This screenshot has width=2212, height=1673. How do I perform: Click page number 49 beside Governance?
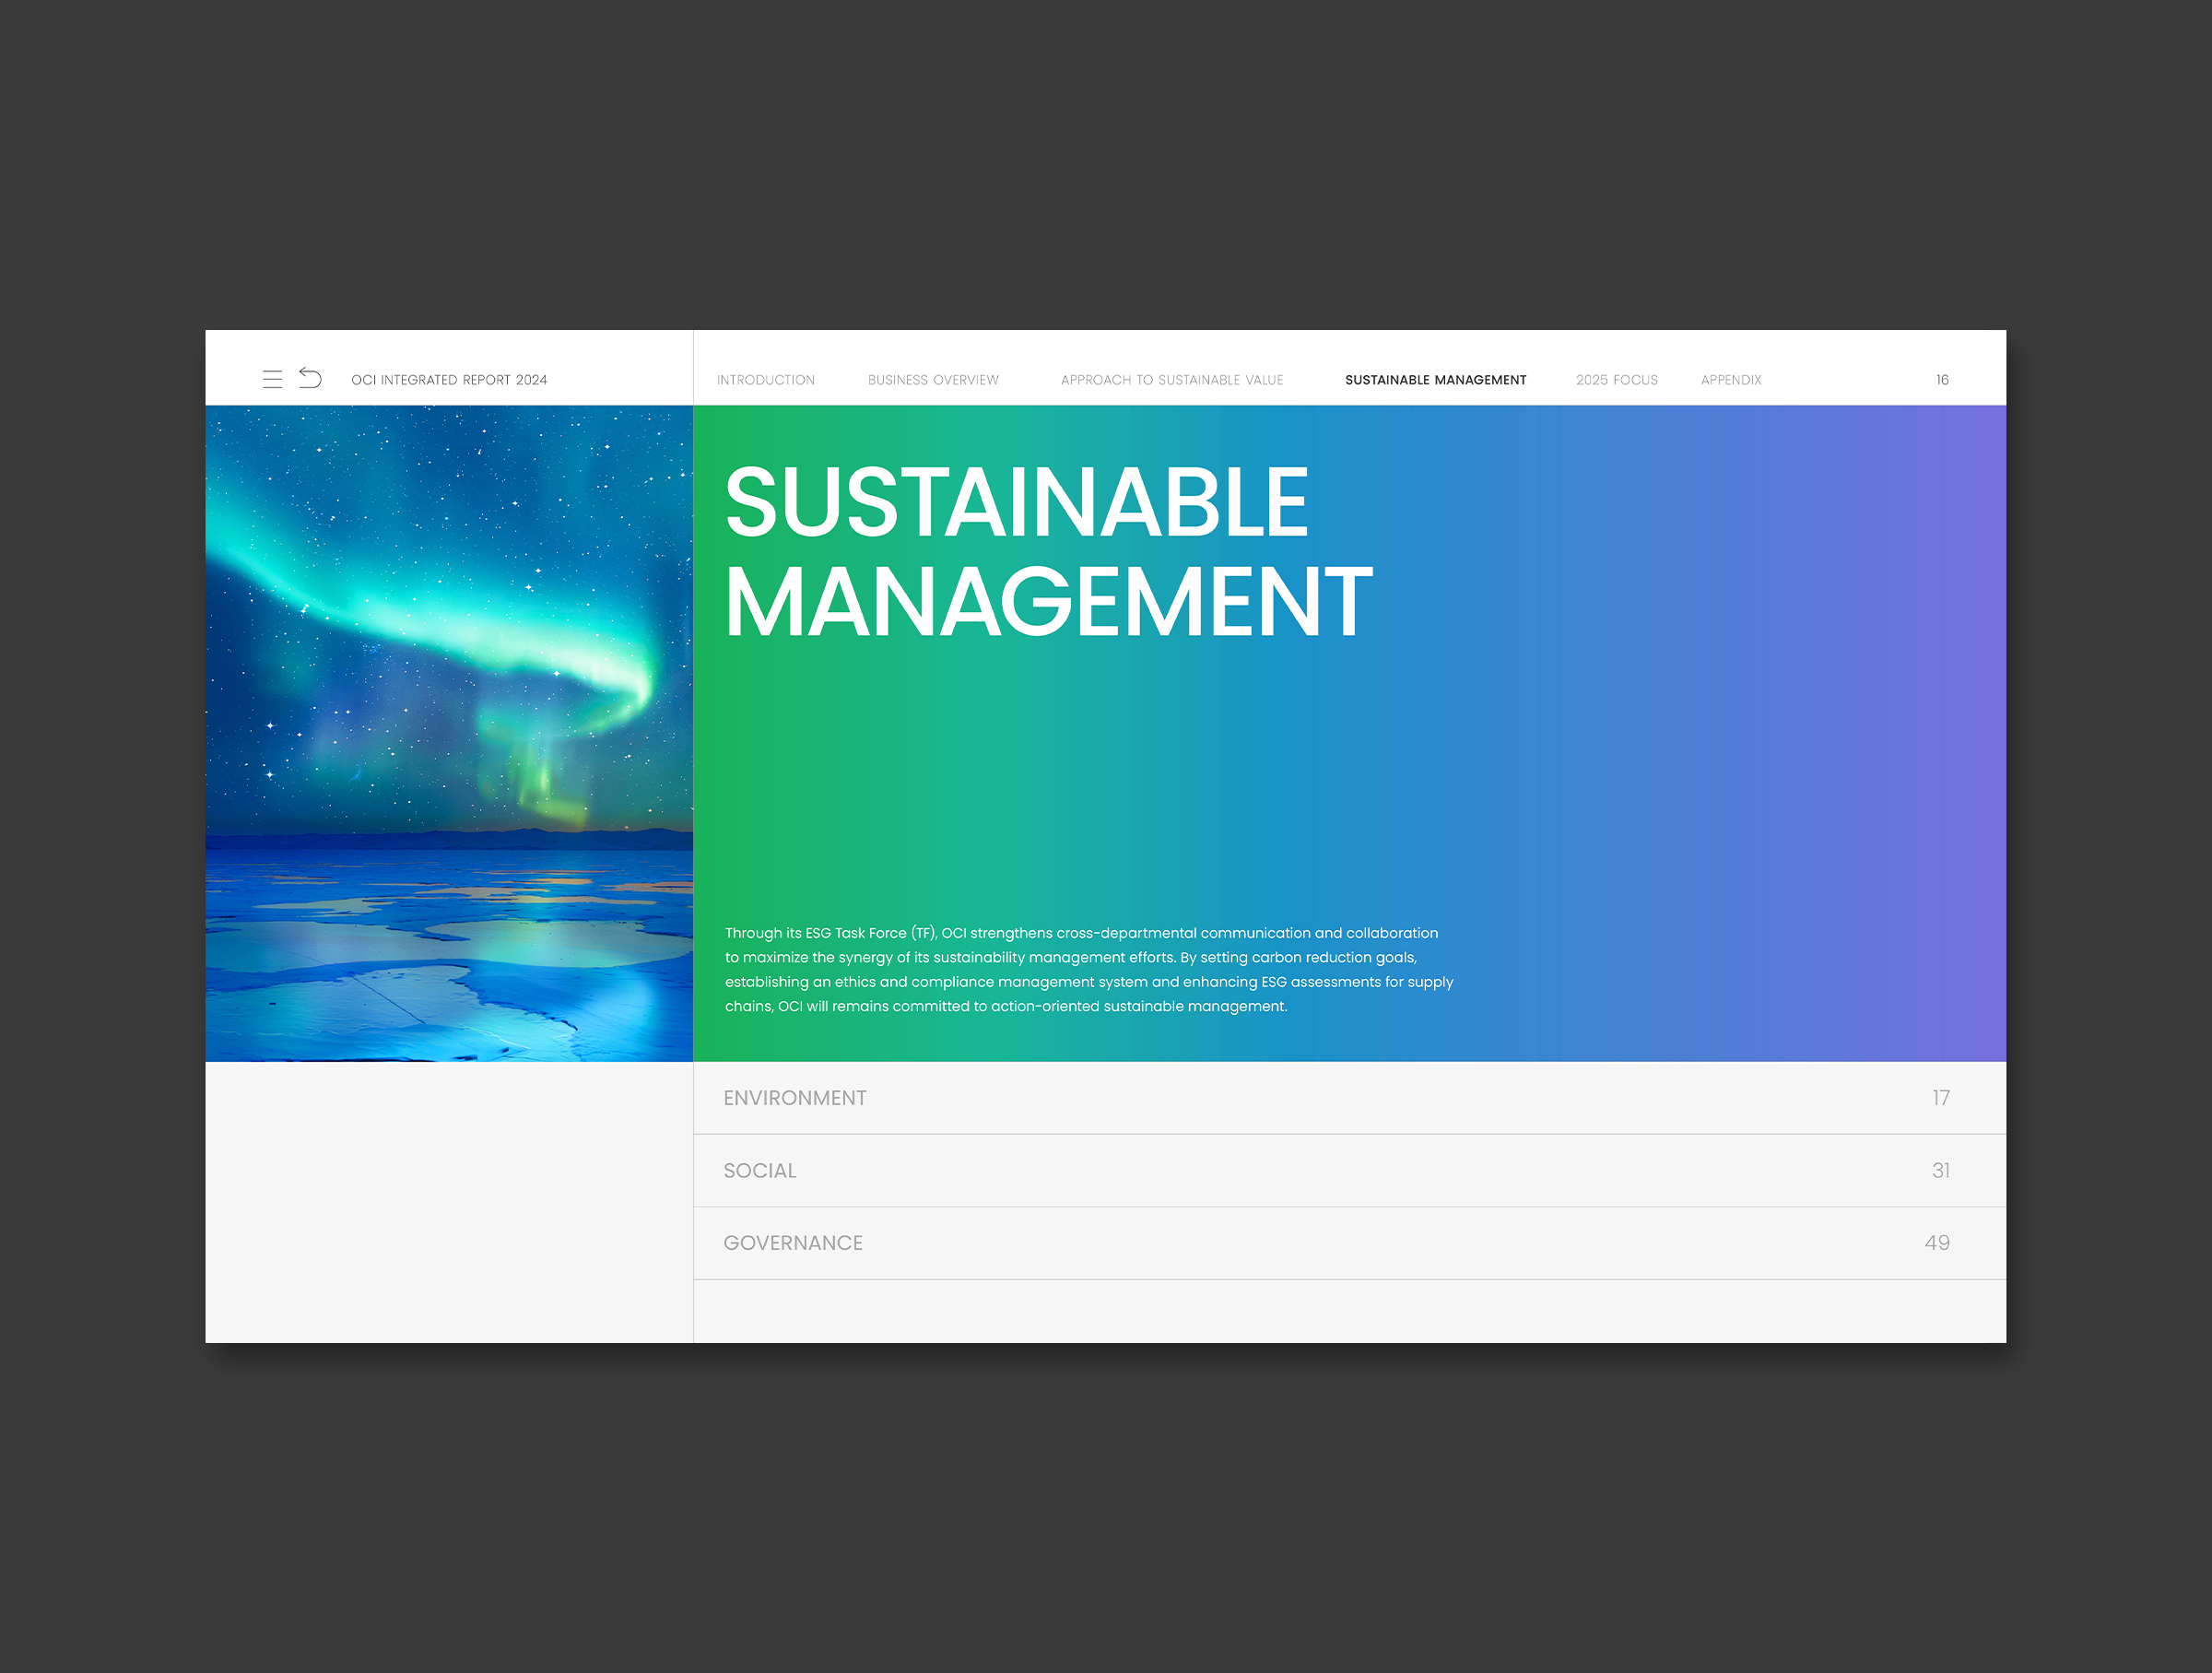pos(1937,1243)
